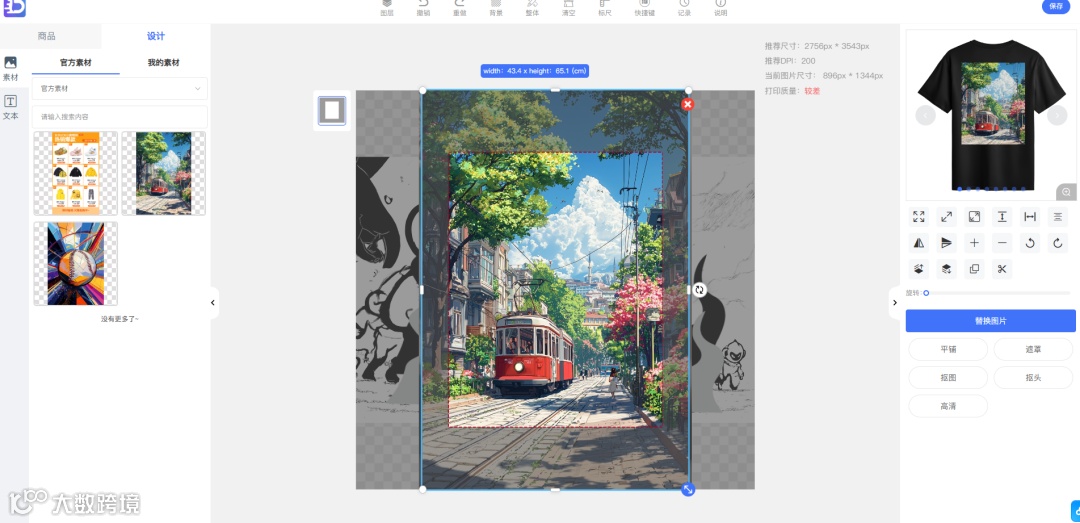This screenshot has width=1080, height=523.
Task: Click the 遮罩 mask button
Action: click(1033, 349)
